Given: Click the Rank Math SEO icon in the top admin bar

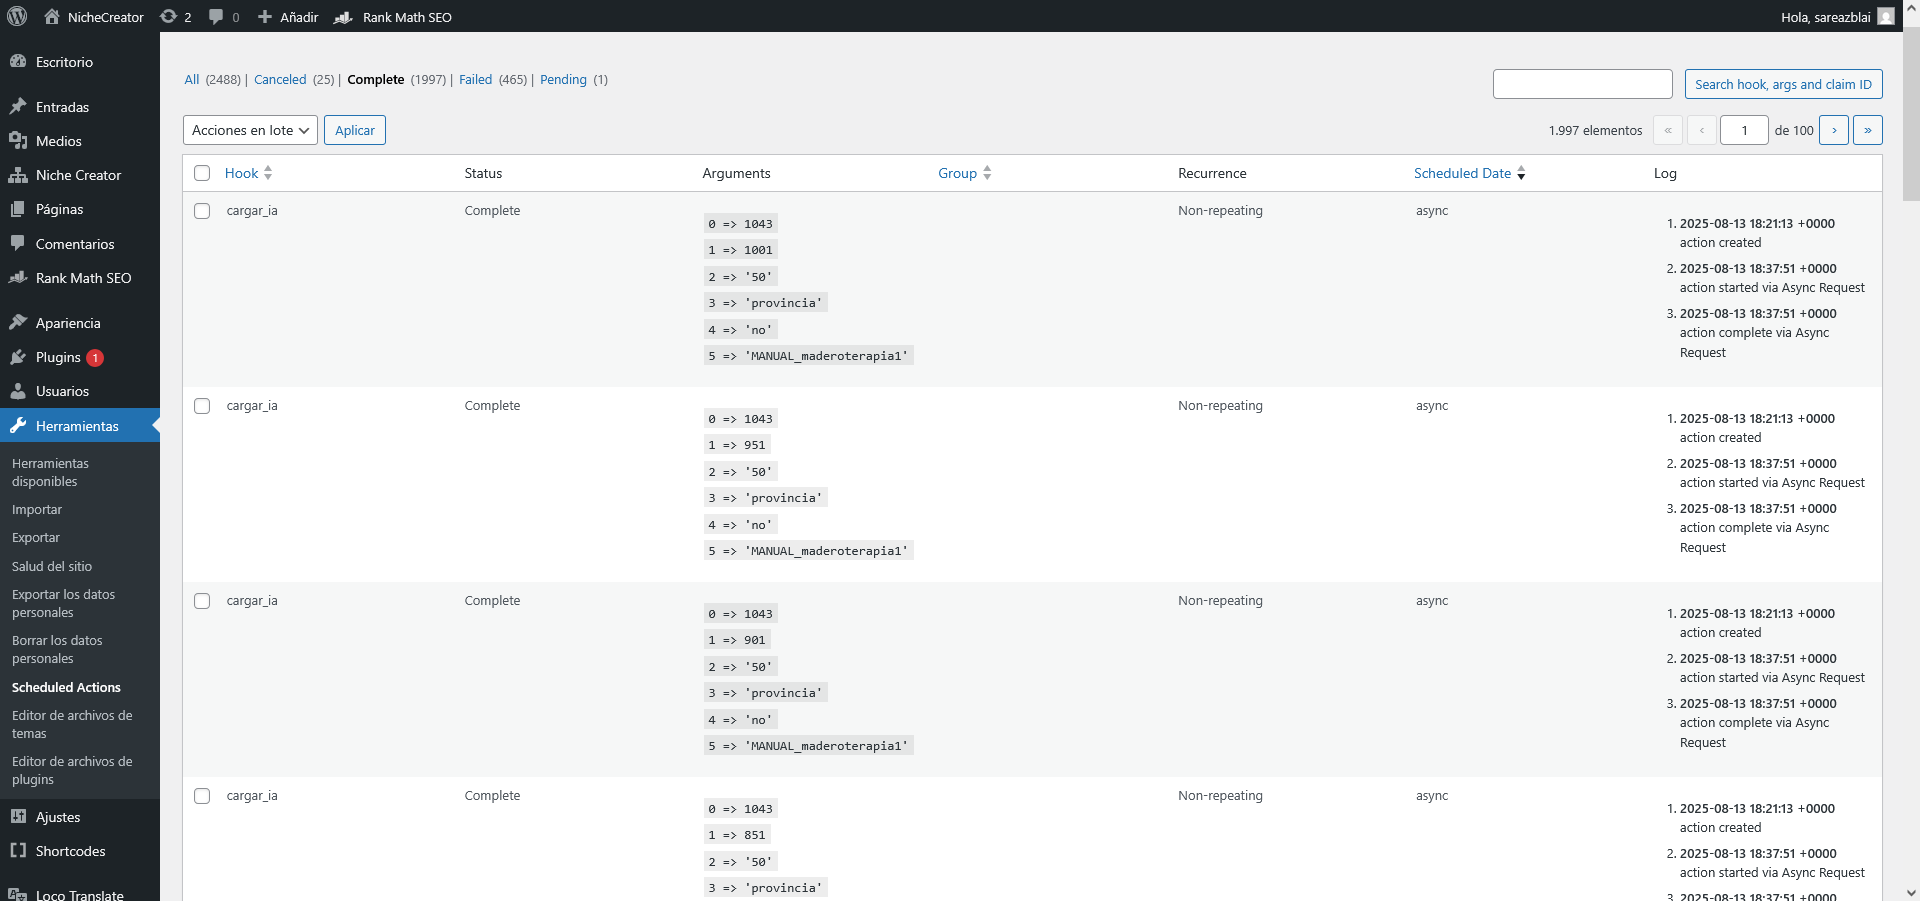Looking at the screenshot, I should point(343,17).
